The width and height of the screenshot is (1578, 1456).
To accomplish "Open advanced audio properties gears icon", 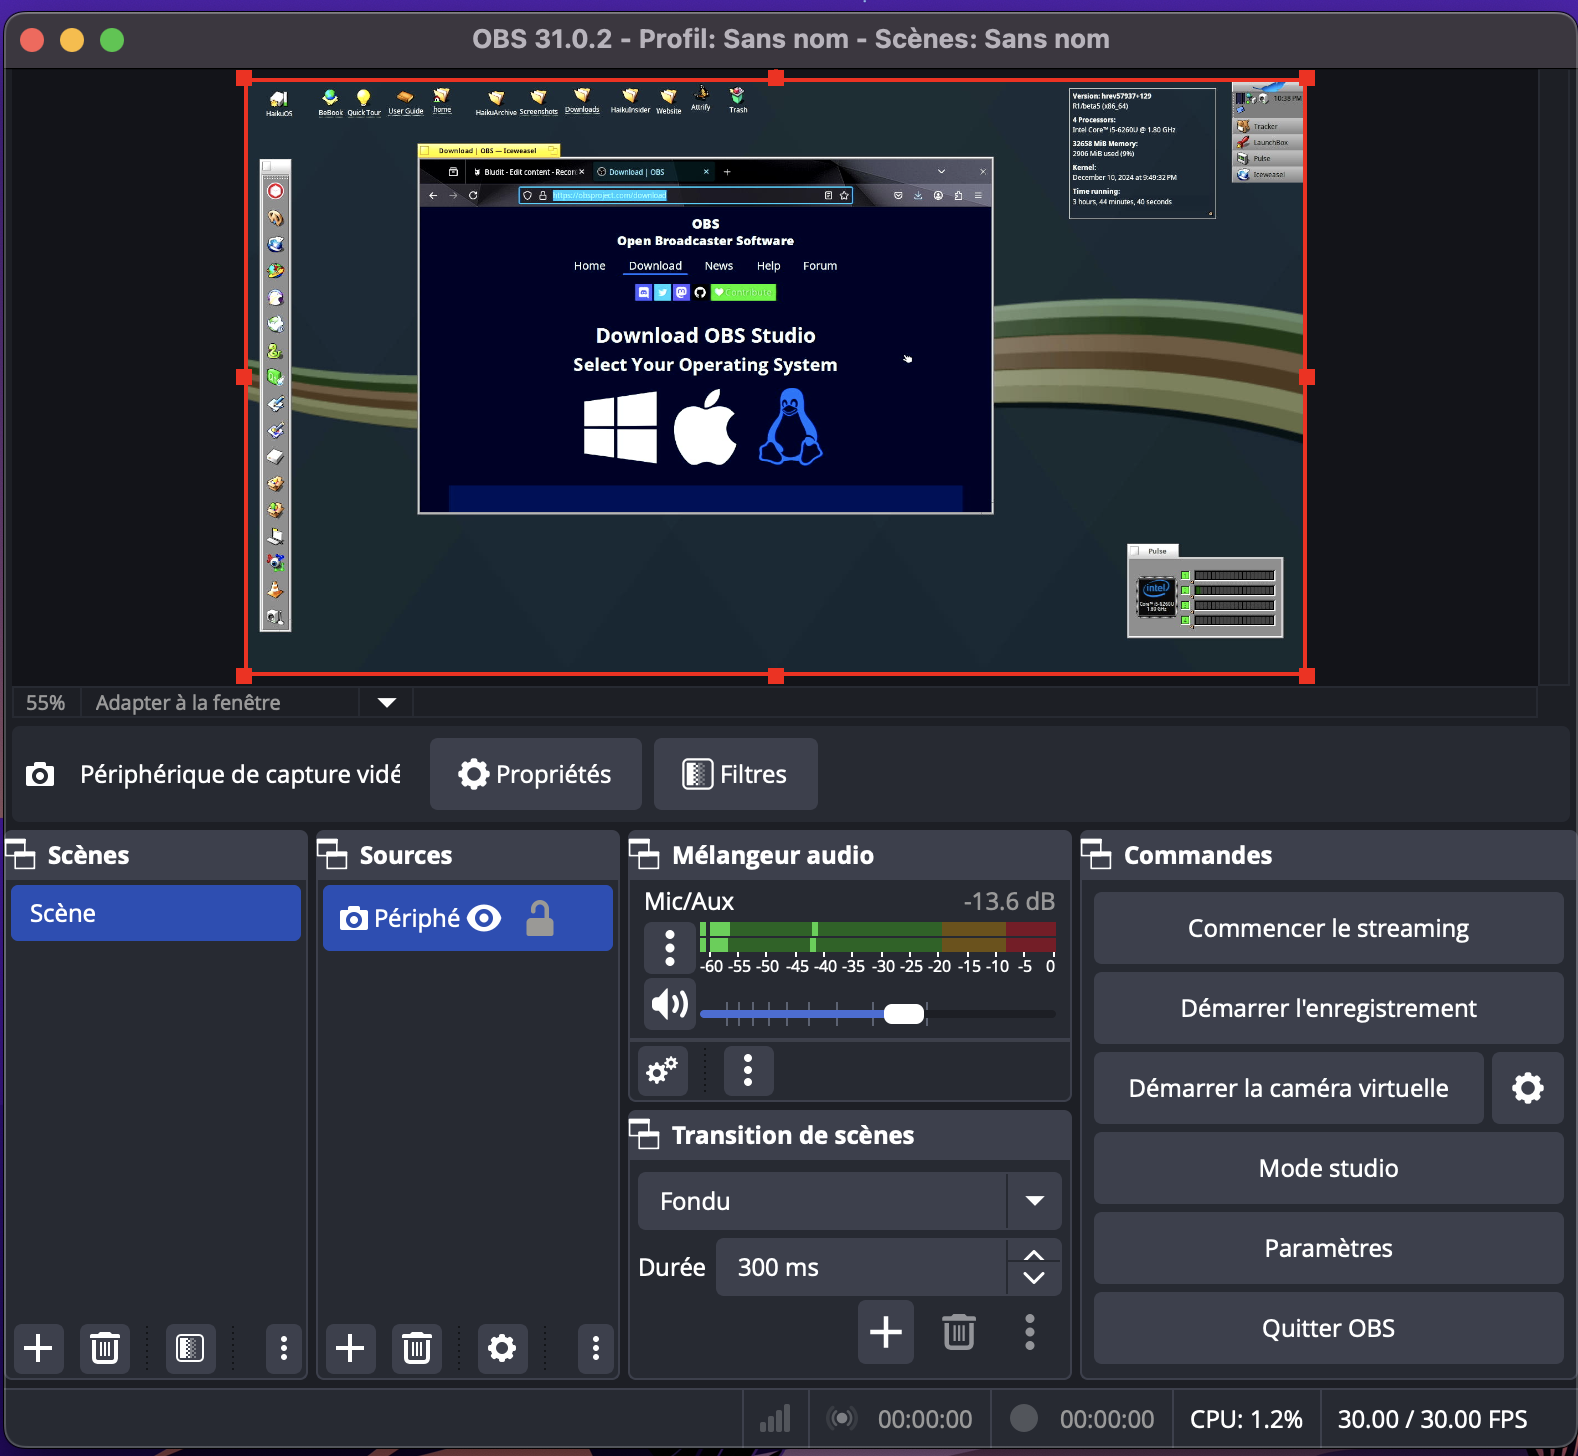I will [x=662, y=1071].
